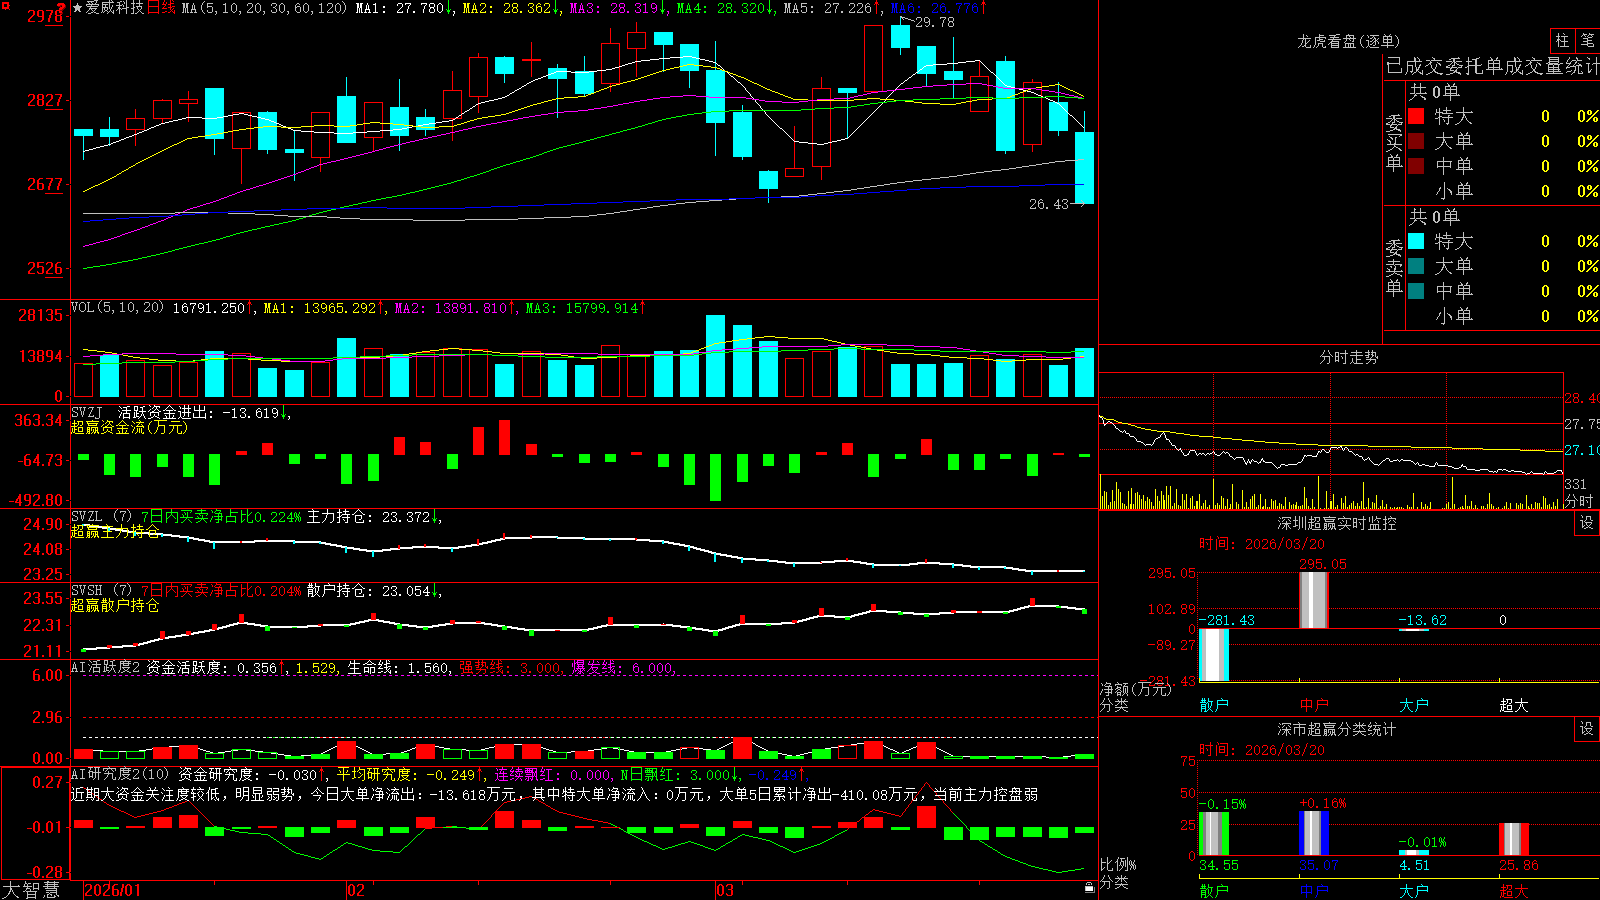The height and width of the screenshot is (900, 1600).
Task: Click the AI研究度2(10) indicator label
Action: [x=120, y=774]
